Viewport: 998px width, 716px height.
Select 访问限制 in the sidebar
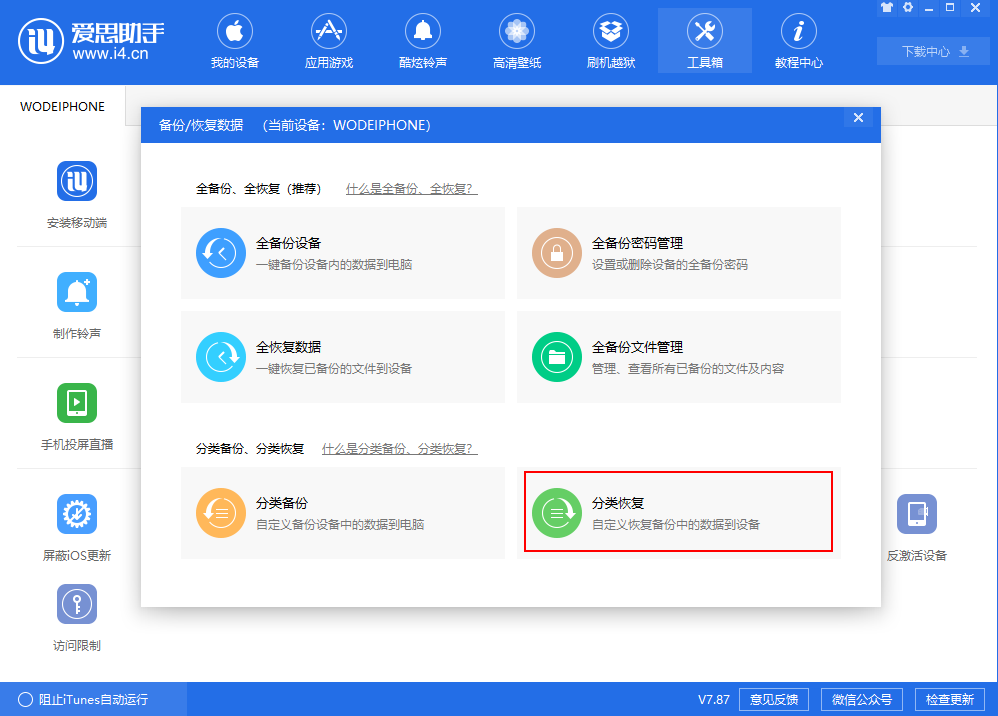click(x=76, y=617)
